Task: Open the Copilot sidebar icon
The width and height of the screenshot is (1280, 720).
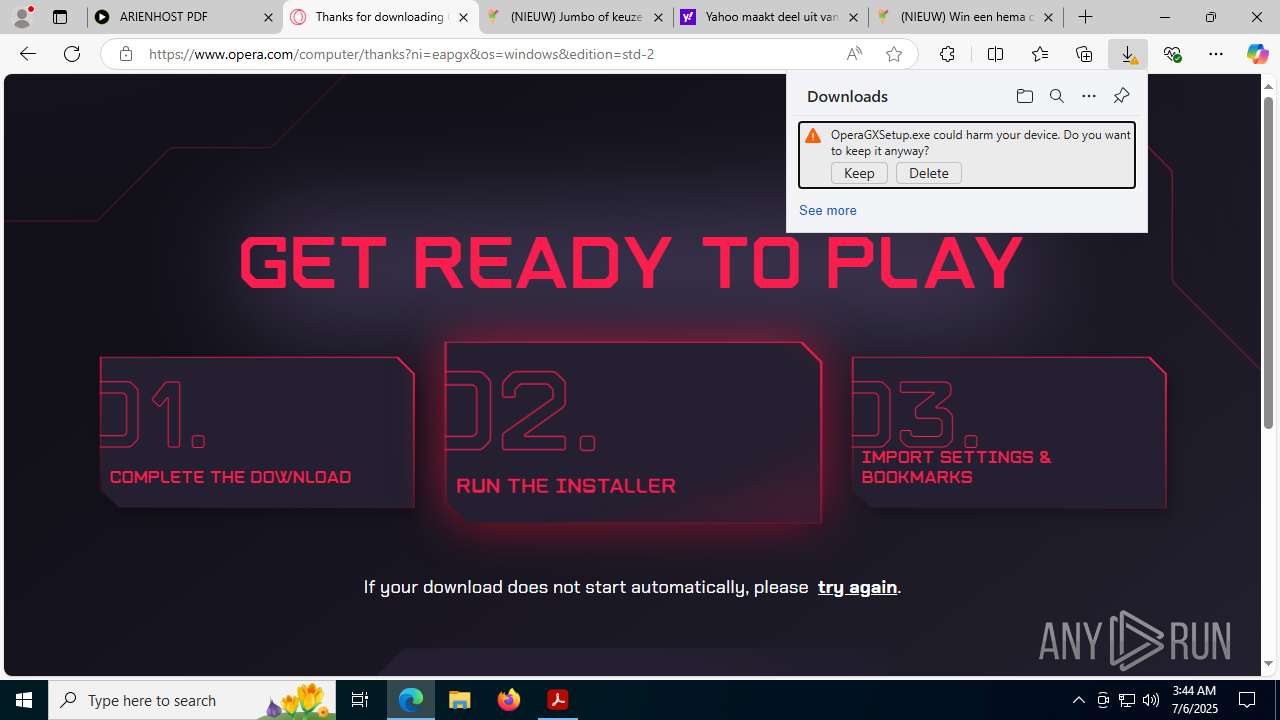Action: pyautogui.click(x=1257, y=54)
